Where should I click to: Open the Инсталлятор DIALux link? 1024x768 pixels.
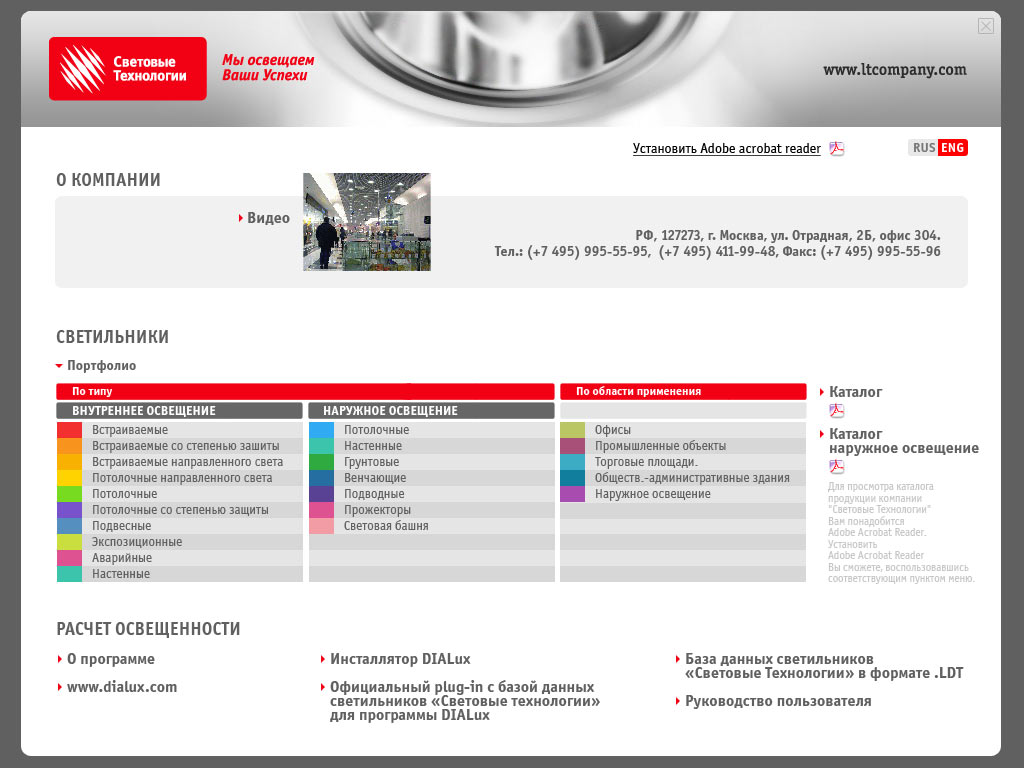[400, 659]
